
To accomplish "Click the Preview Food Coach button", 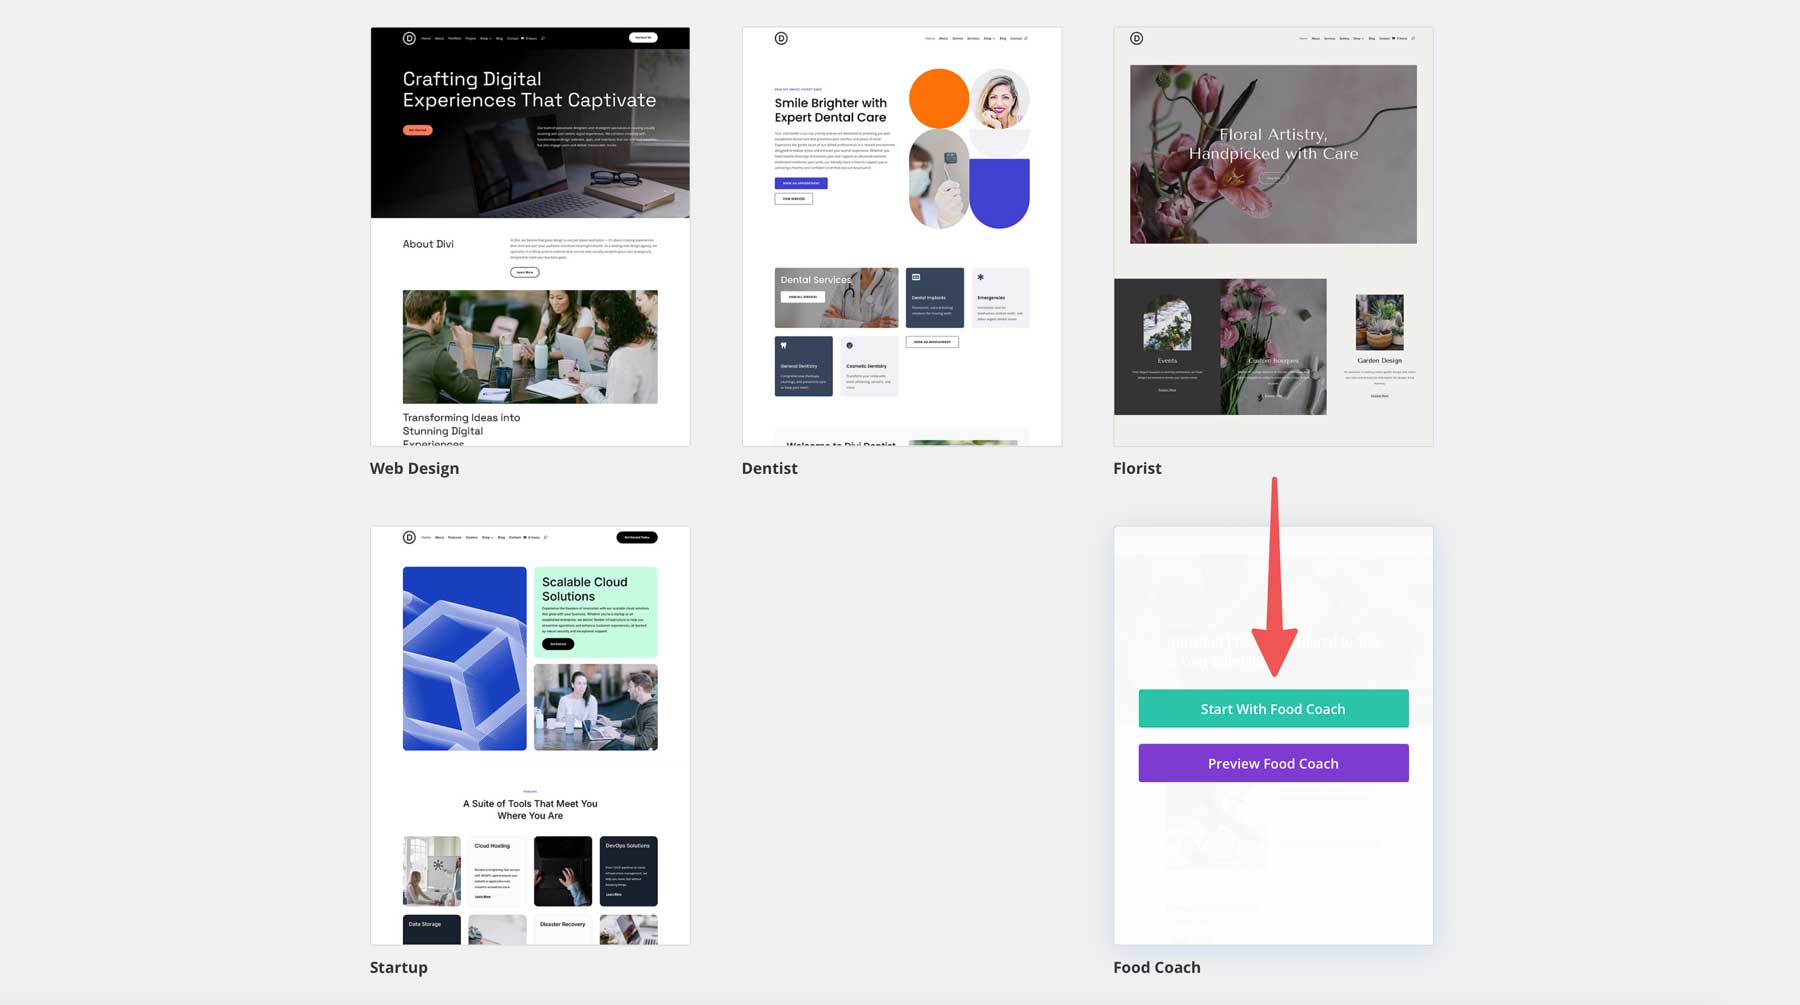I will coord(1272,762).
